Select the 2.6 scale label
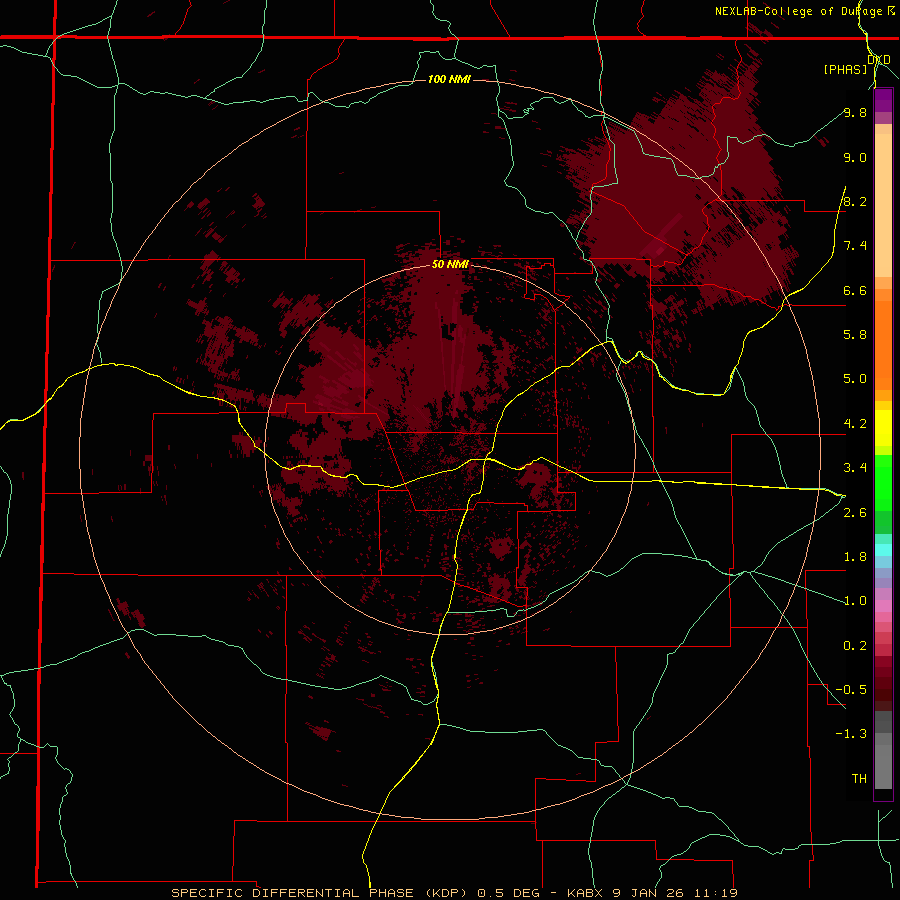900x900 pixels. pos(855,513)
